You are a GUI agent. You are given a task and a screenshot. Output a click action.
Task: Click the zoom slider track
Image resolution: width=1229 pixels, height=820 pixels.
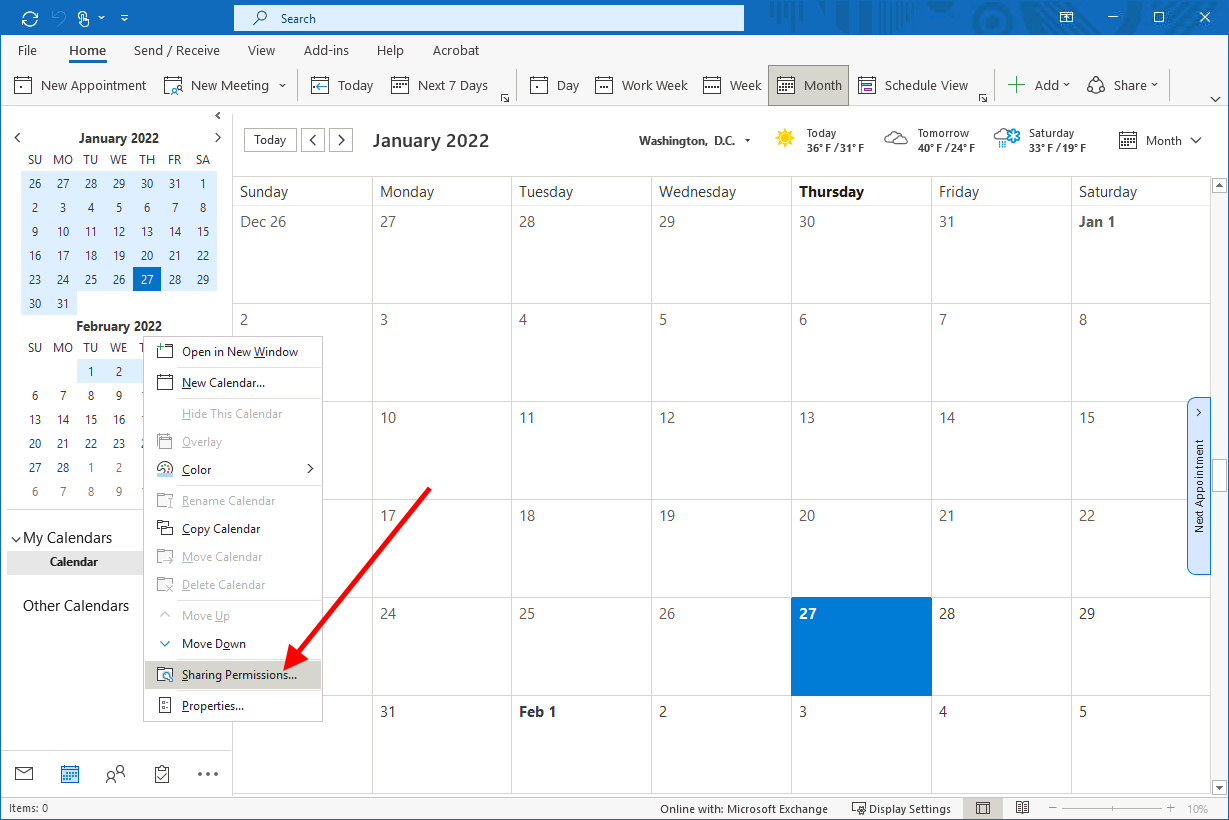[1112, 808]
